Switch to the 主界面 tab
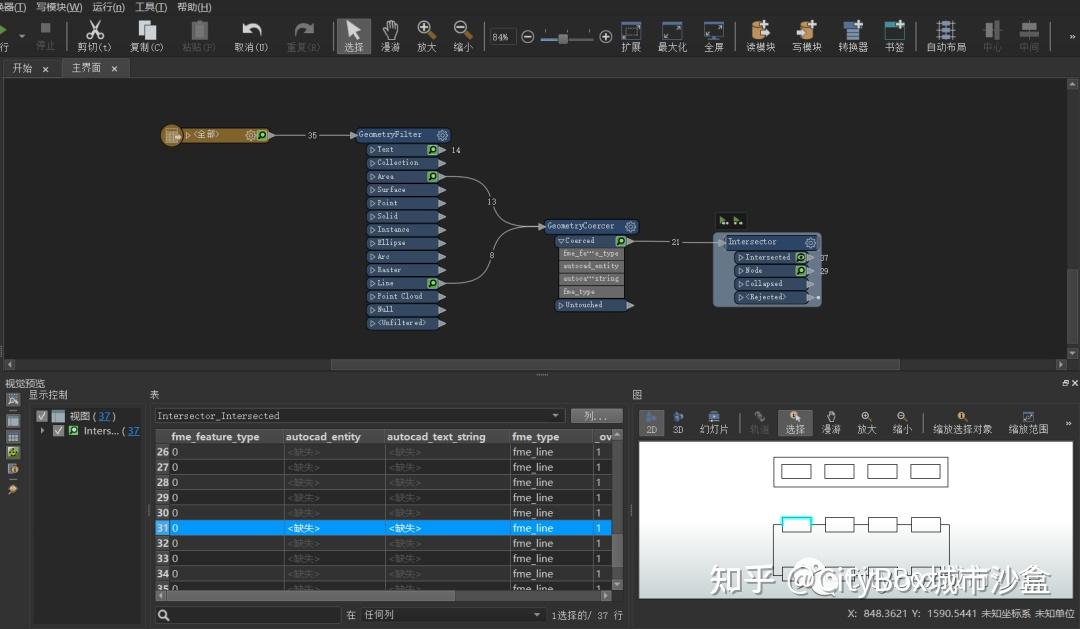The height and width of the screenshot is (629, 1080). 86,68
